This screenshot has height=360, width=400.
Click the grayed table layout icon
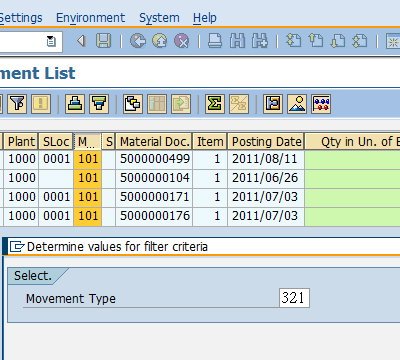[x=157, y=104]
